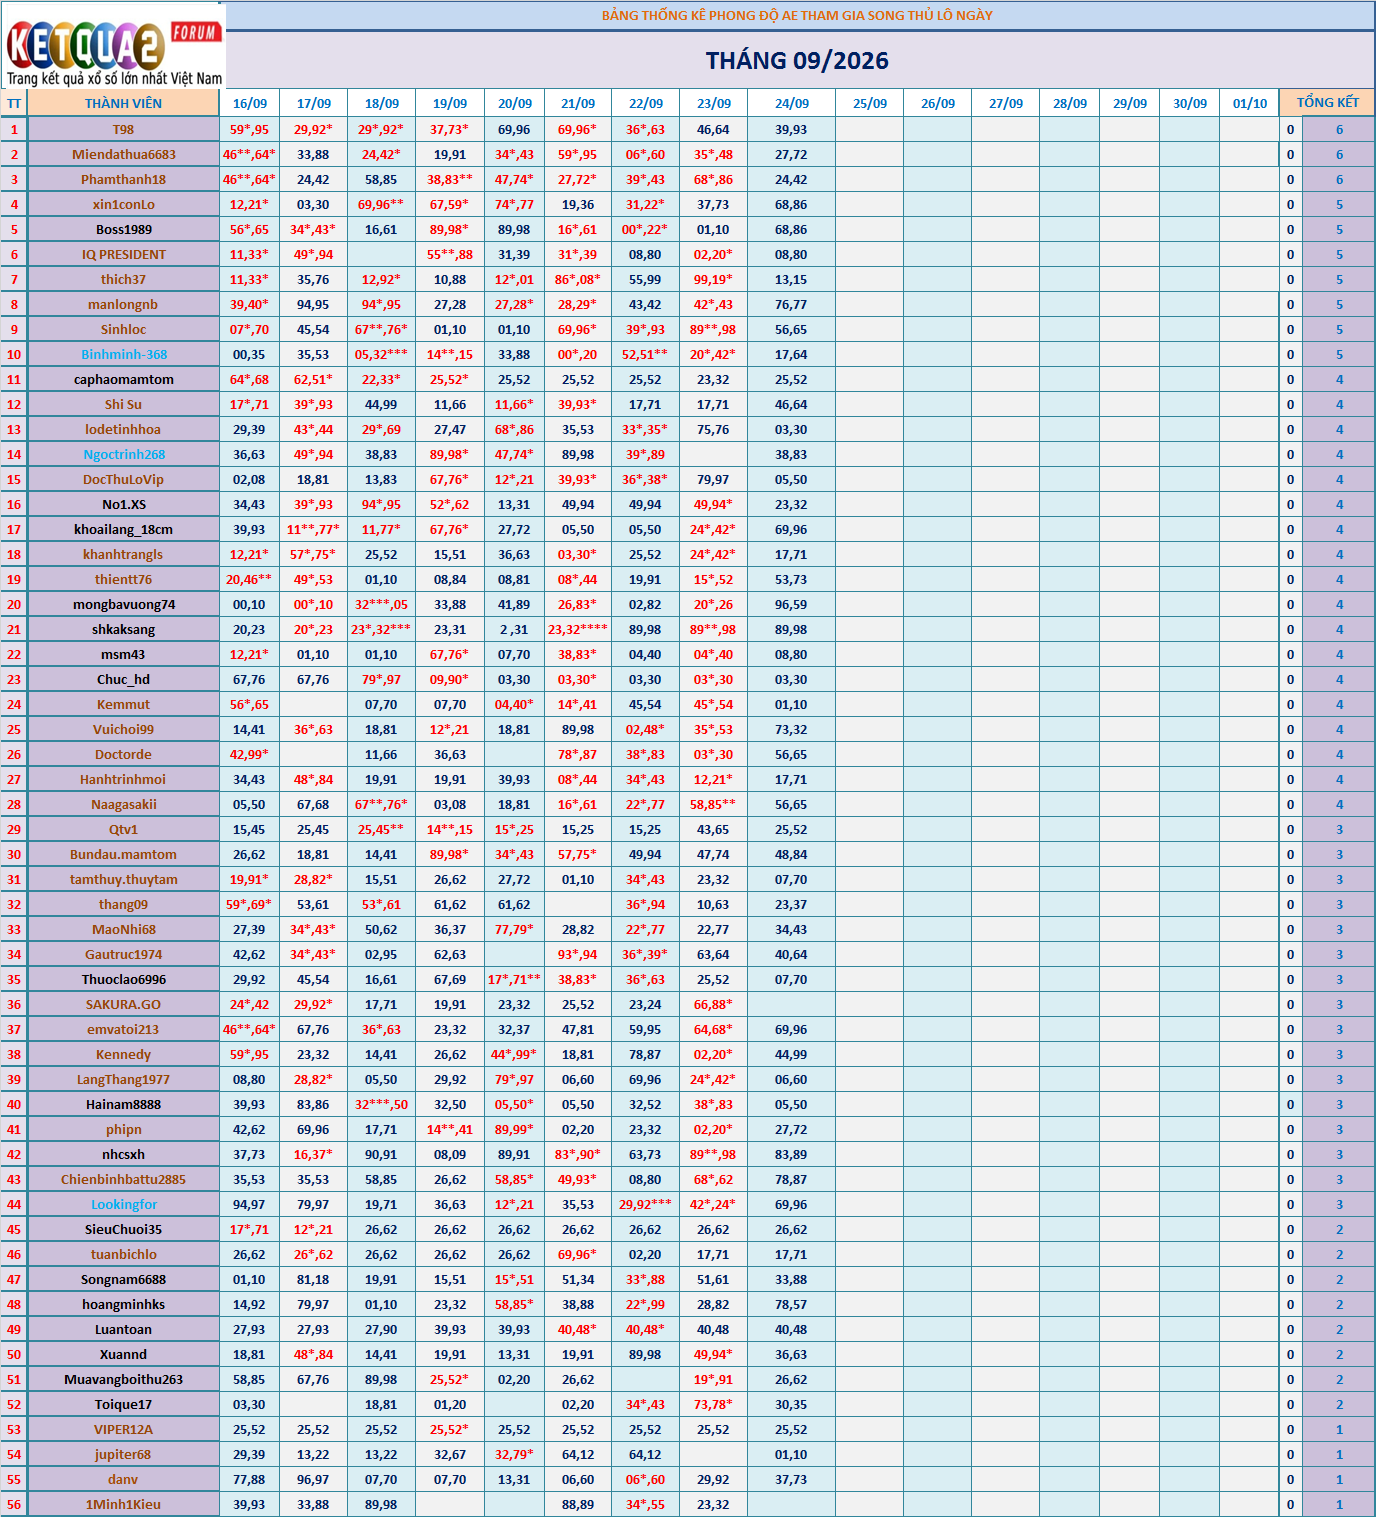This screenshot has width=1376, height=1517.
Task: Select member name 'Hainam8888'
Action: point(123,1104)
